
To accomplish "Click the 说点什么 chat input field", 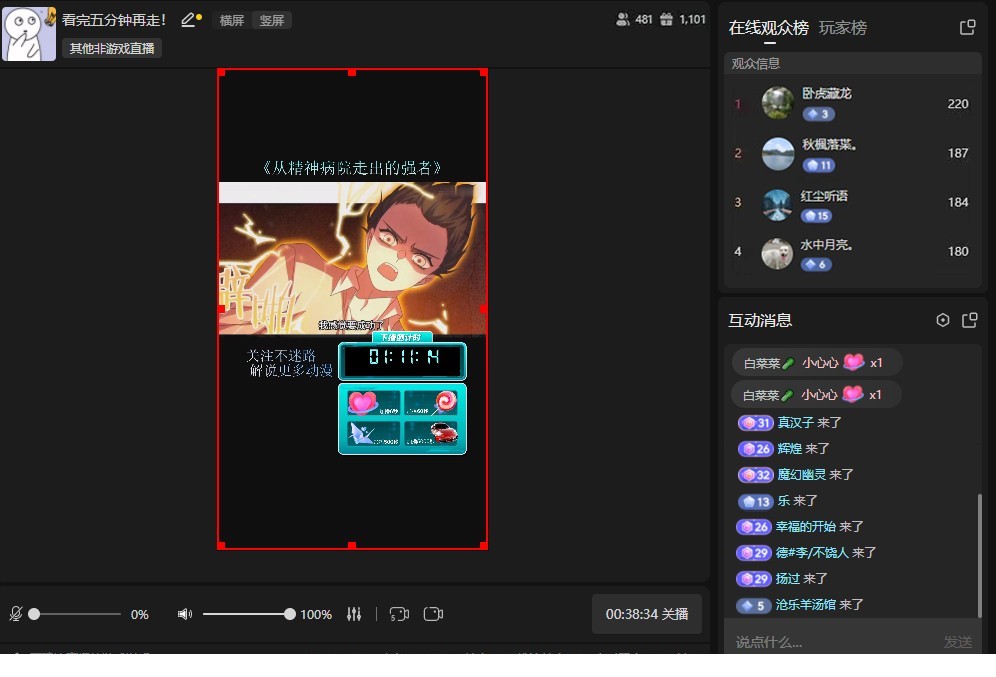I will [x=832, y=641].
